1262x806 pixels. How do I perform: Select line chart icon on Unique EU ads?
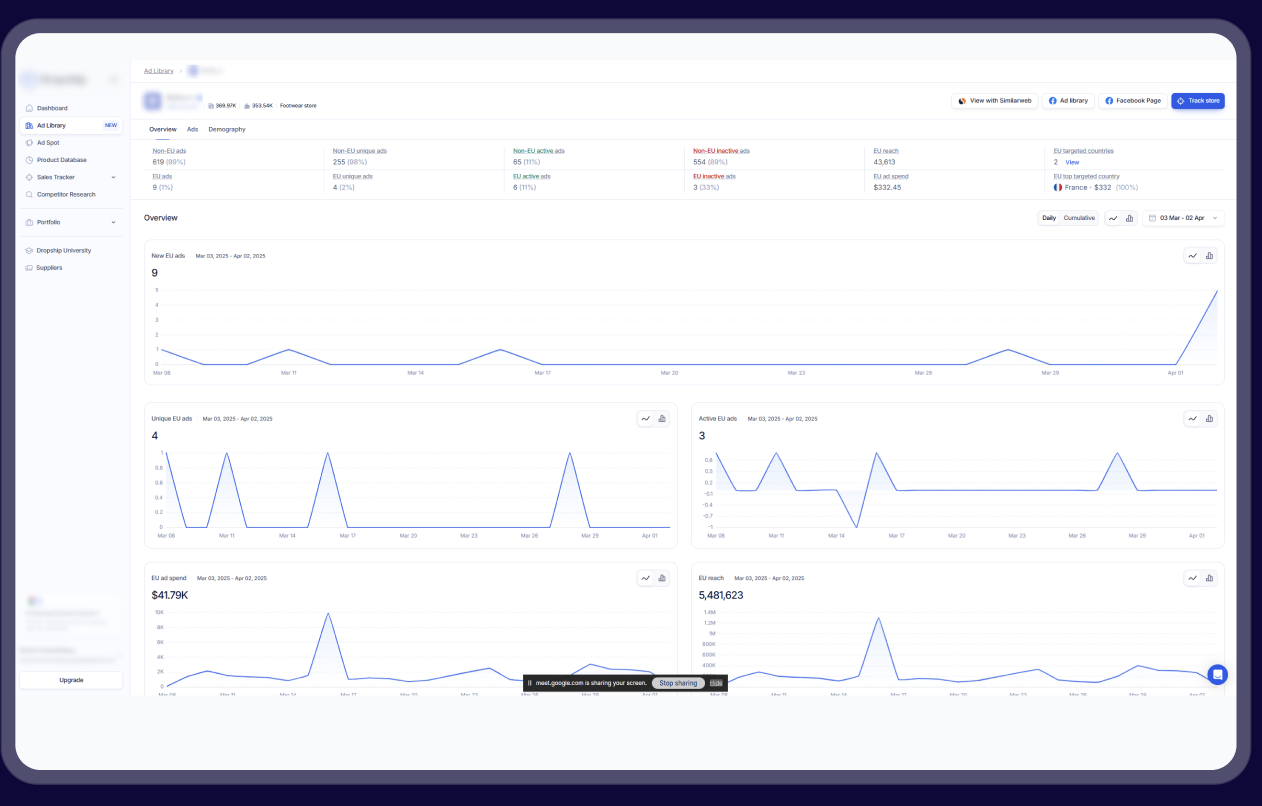646,419
